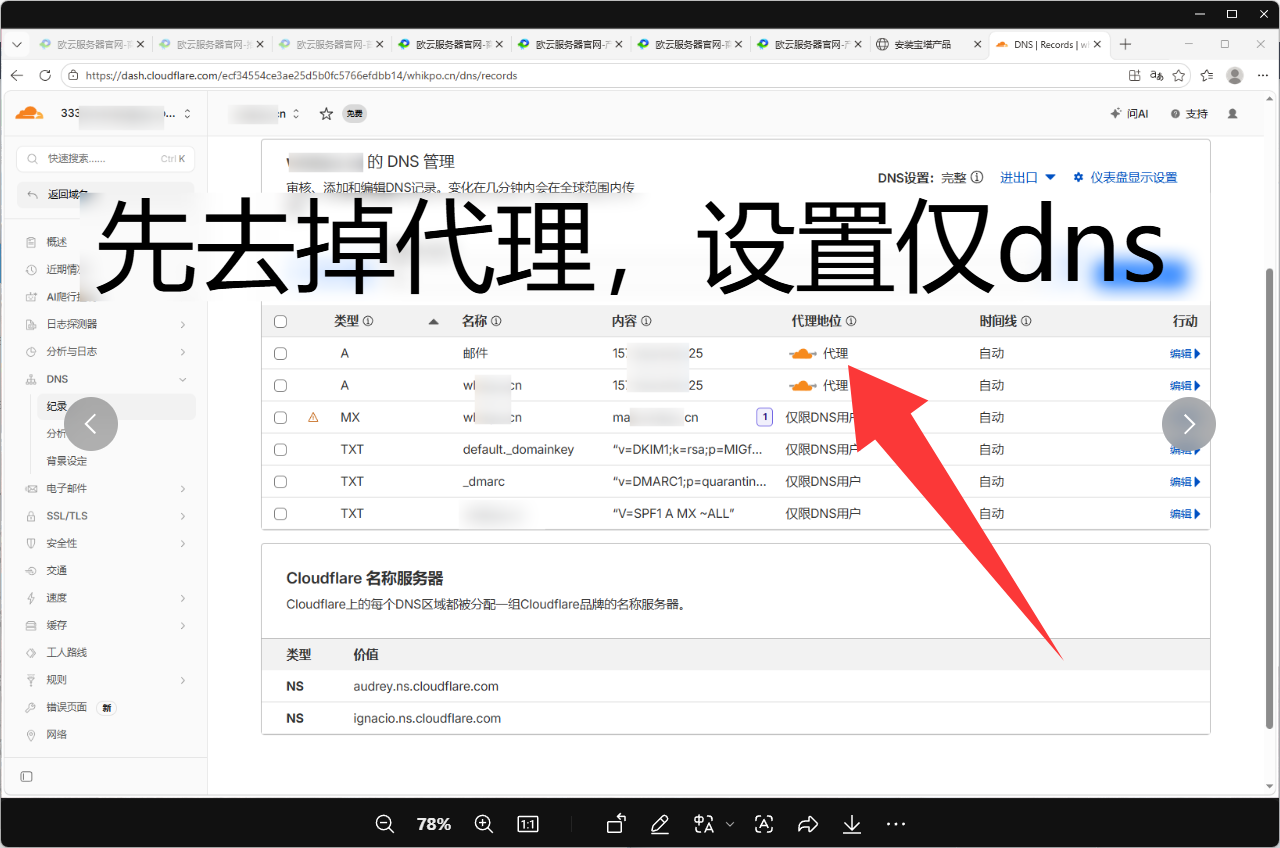1280x848 pixels.
Task: Click the share arrow icon in viewer toolbar
Action: pyautogui.click(x=808, y=824)
